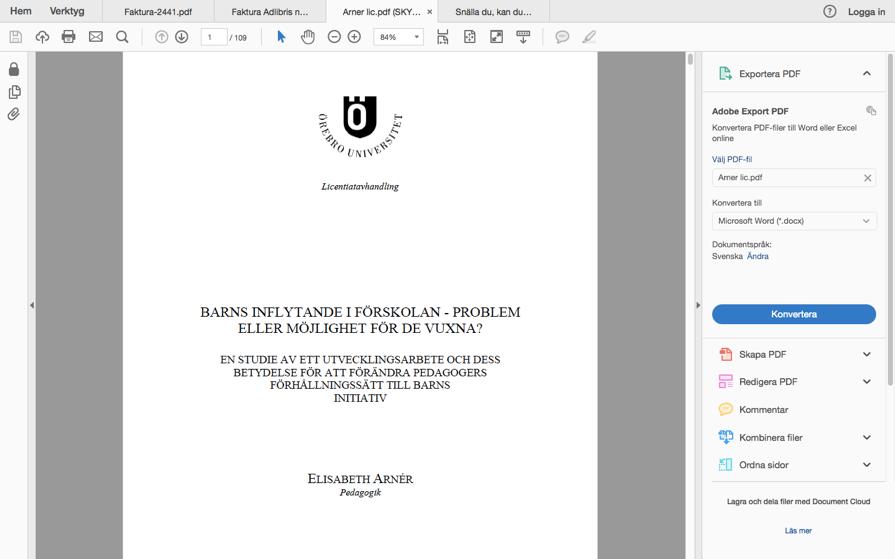This screenshot has height=559, width=895.
Task: Click the page number input field
Action: (214, 37)
